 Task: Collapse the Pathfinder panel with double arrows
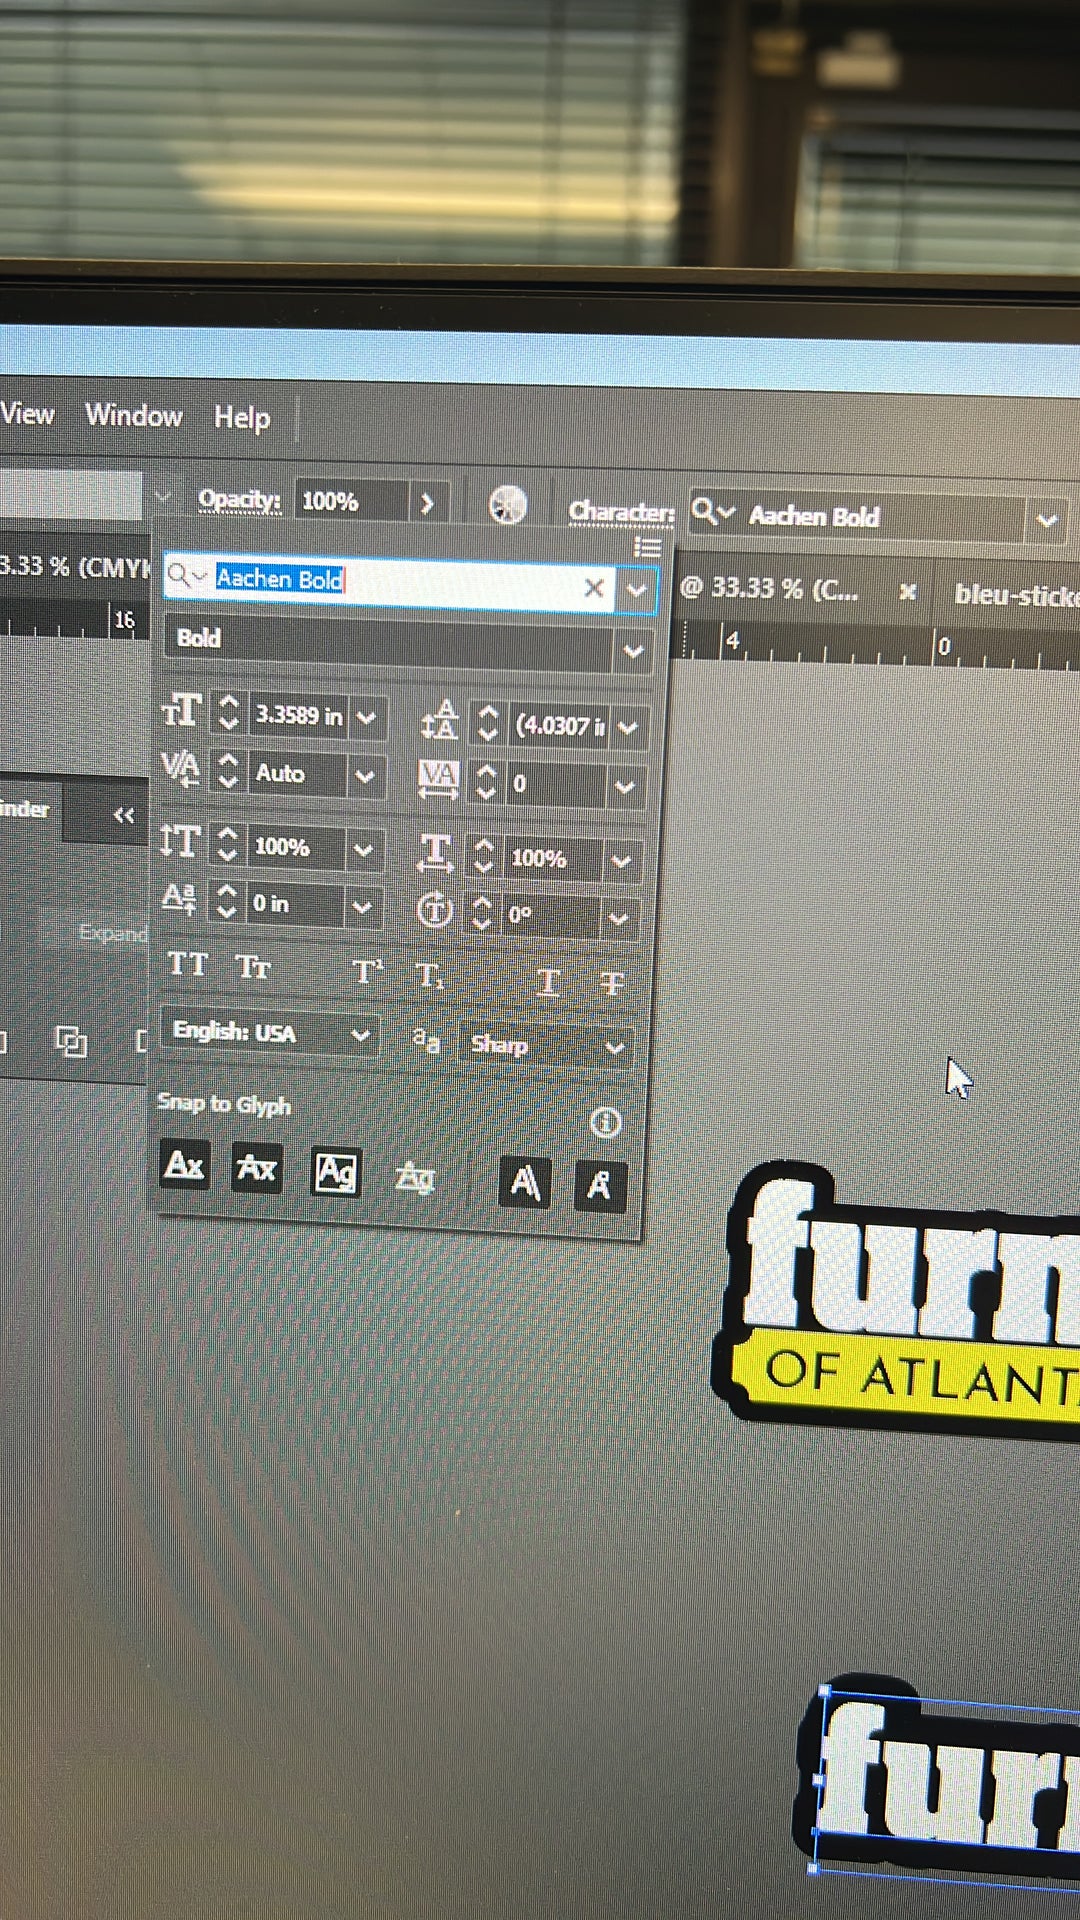[x=123, y=815]
